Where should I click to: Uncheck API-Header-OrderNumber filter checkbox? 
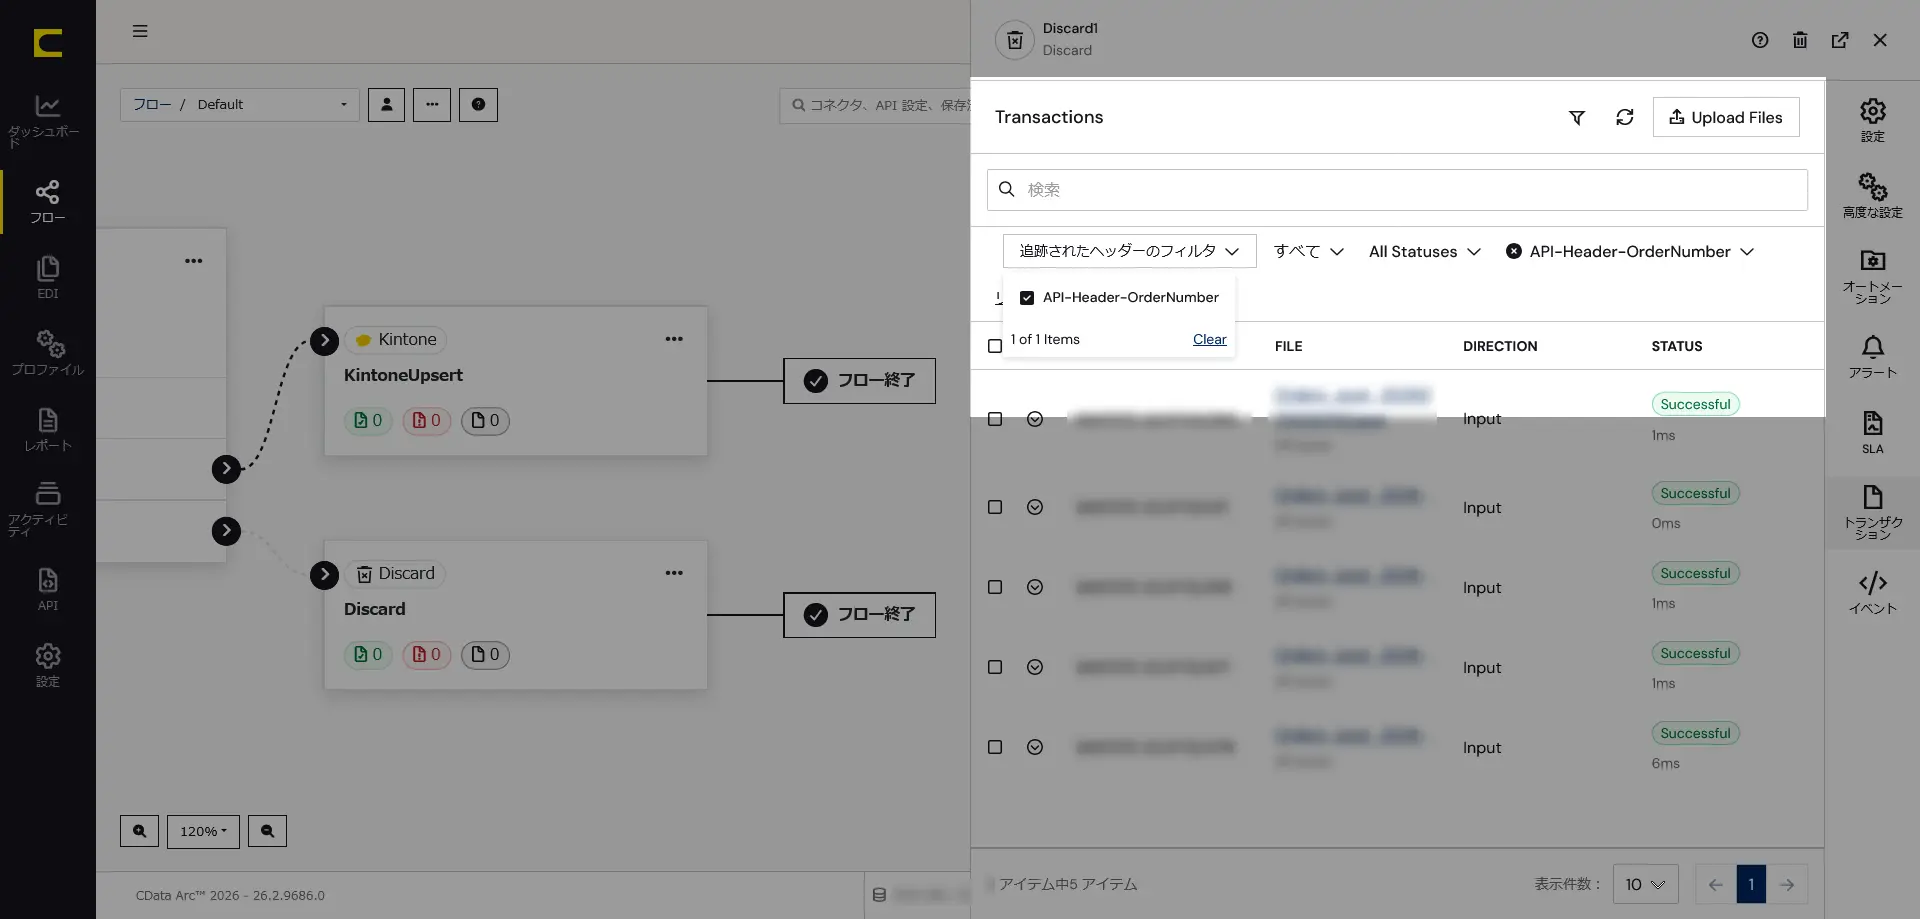(1026, 298)
